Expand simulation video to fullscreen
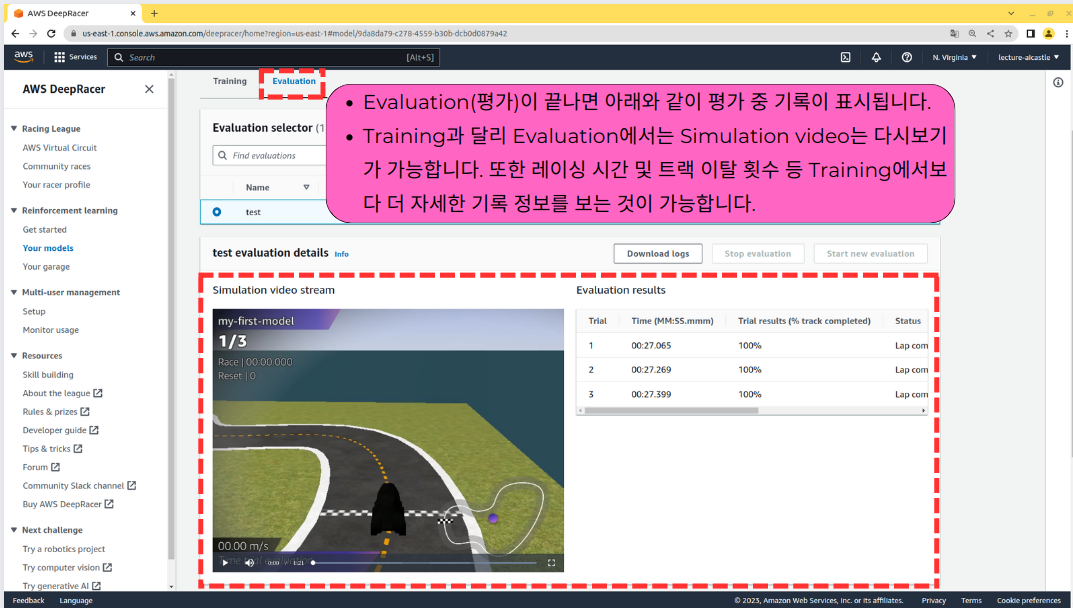1073x608 pixels. [x=551, y=563]
